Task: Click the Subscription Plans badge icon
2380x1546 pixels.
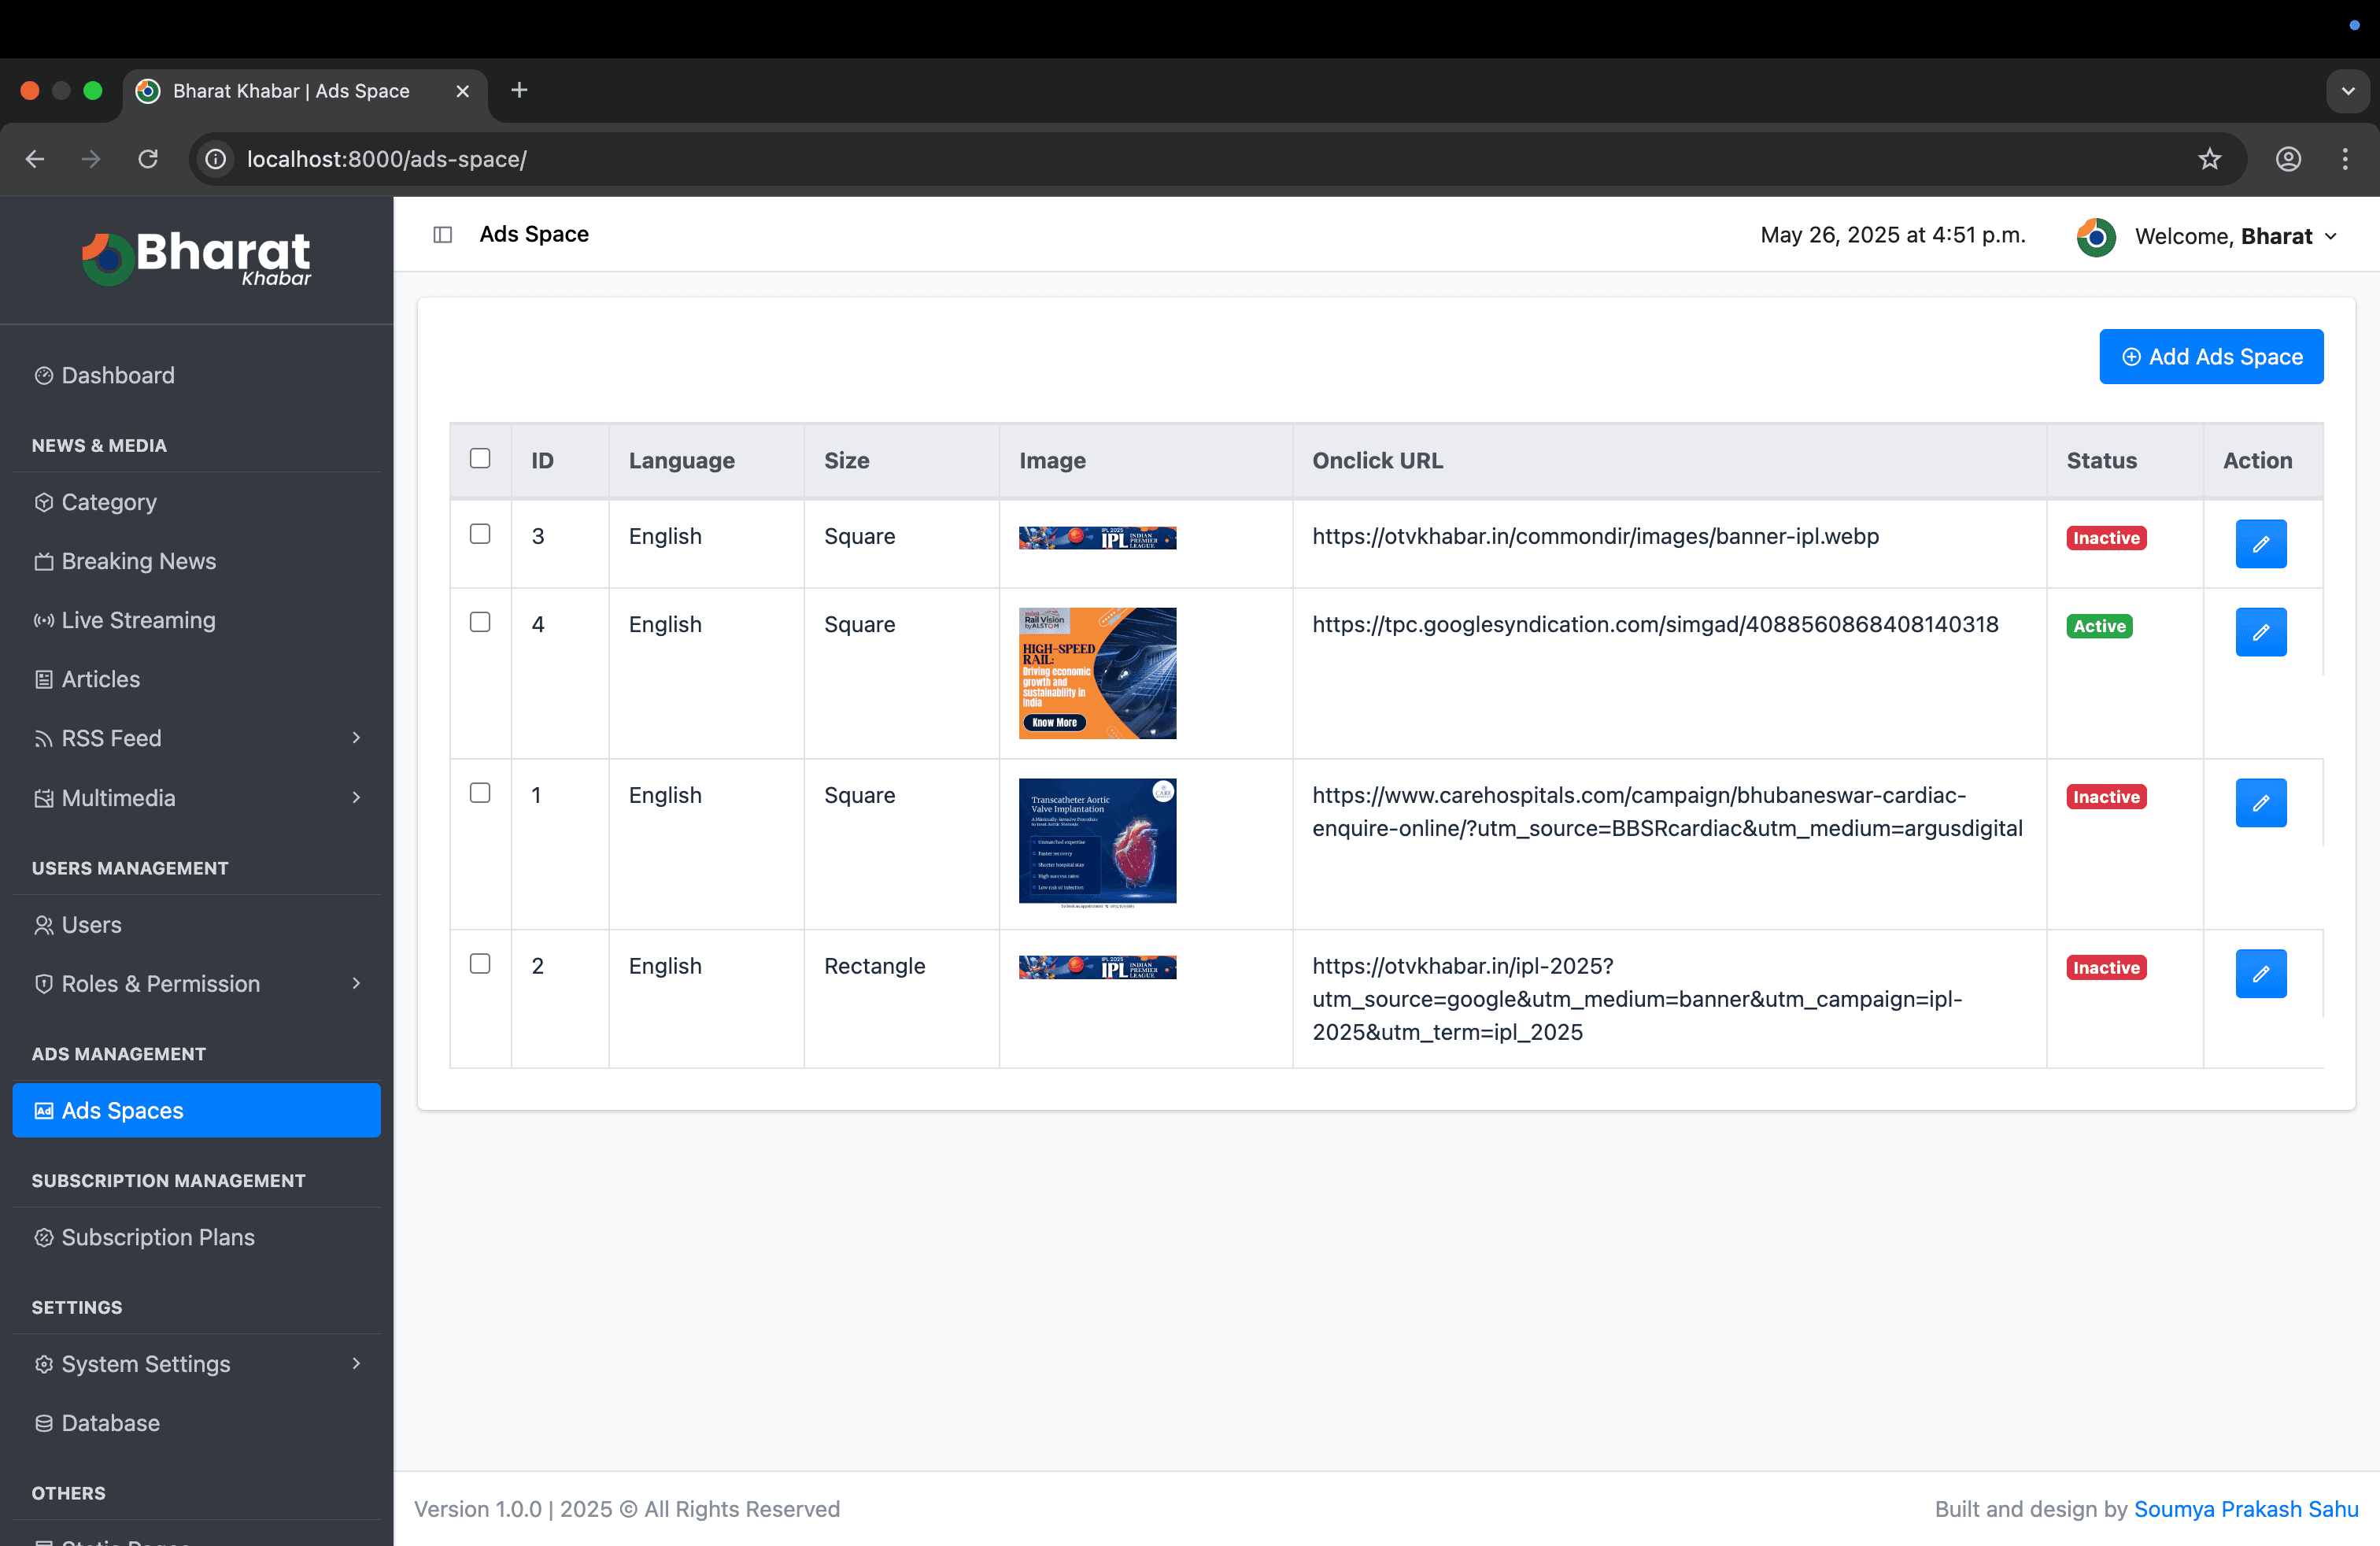Action: [x=43, y=1238]
